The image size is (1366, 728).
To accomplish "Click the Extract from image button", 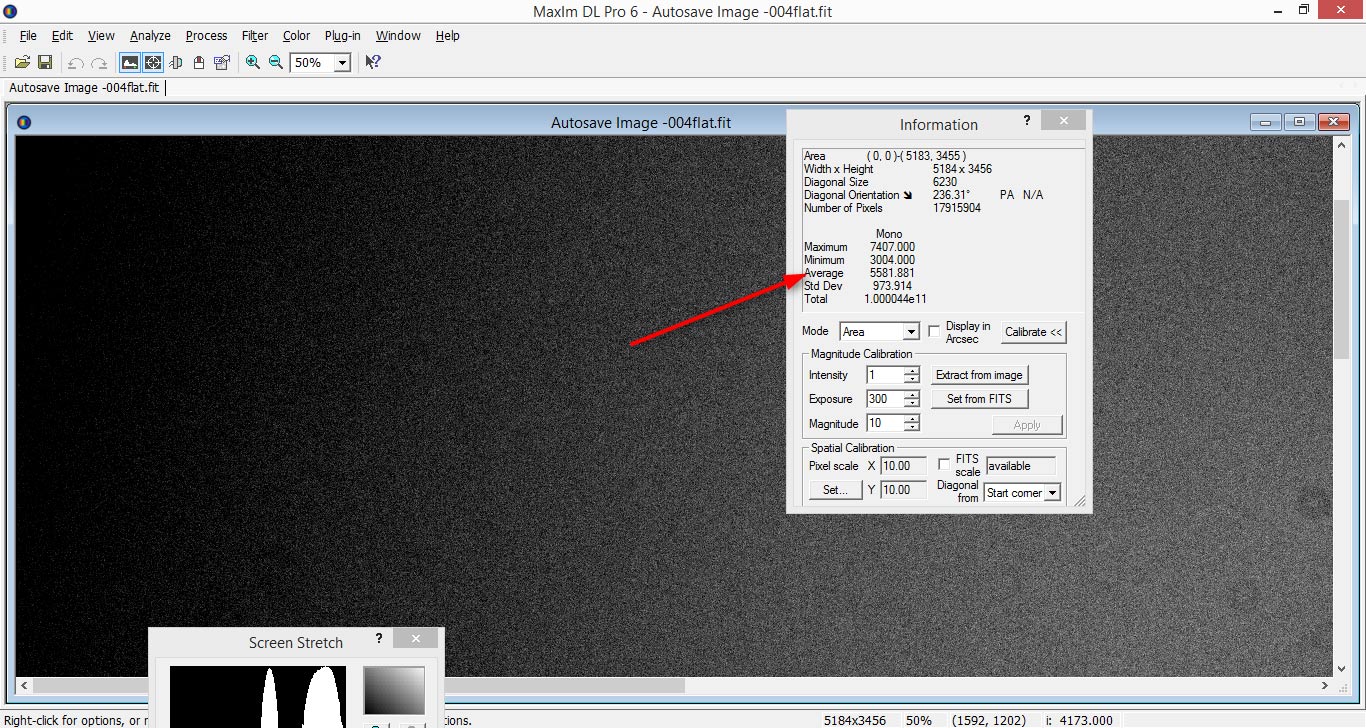I will point(979,375).
